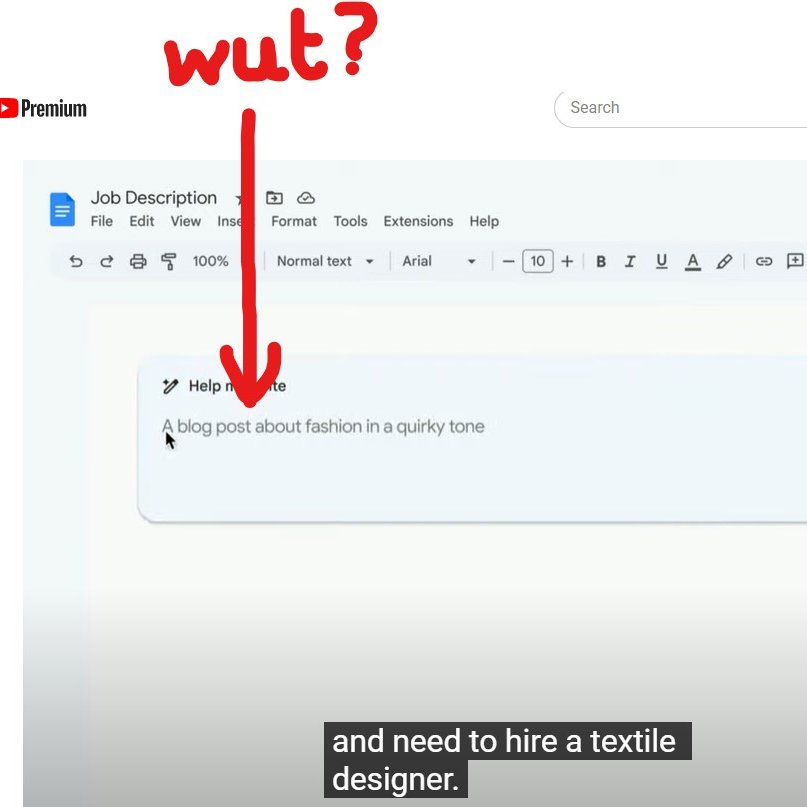The width and height of the screenshot is (807, 807).
Task: Click the Add comment icon
Action: [795, 261]
